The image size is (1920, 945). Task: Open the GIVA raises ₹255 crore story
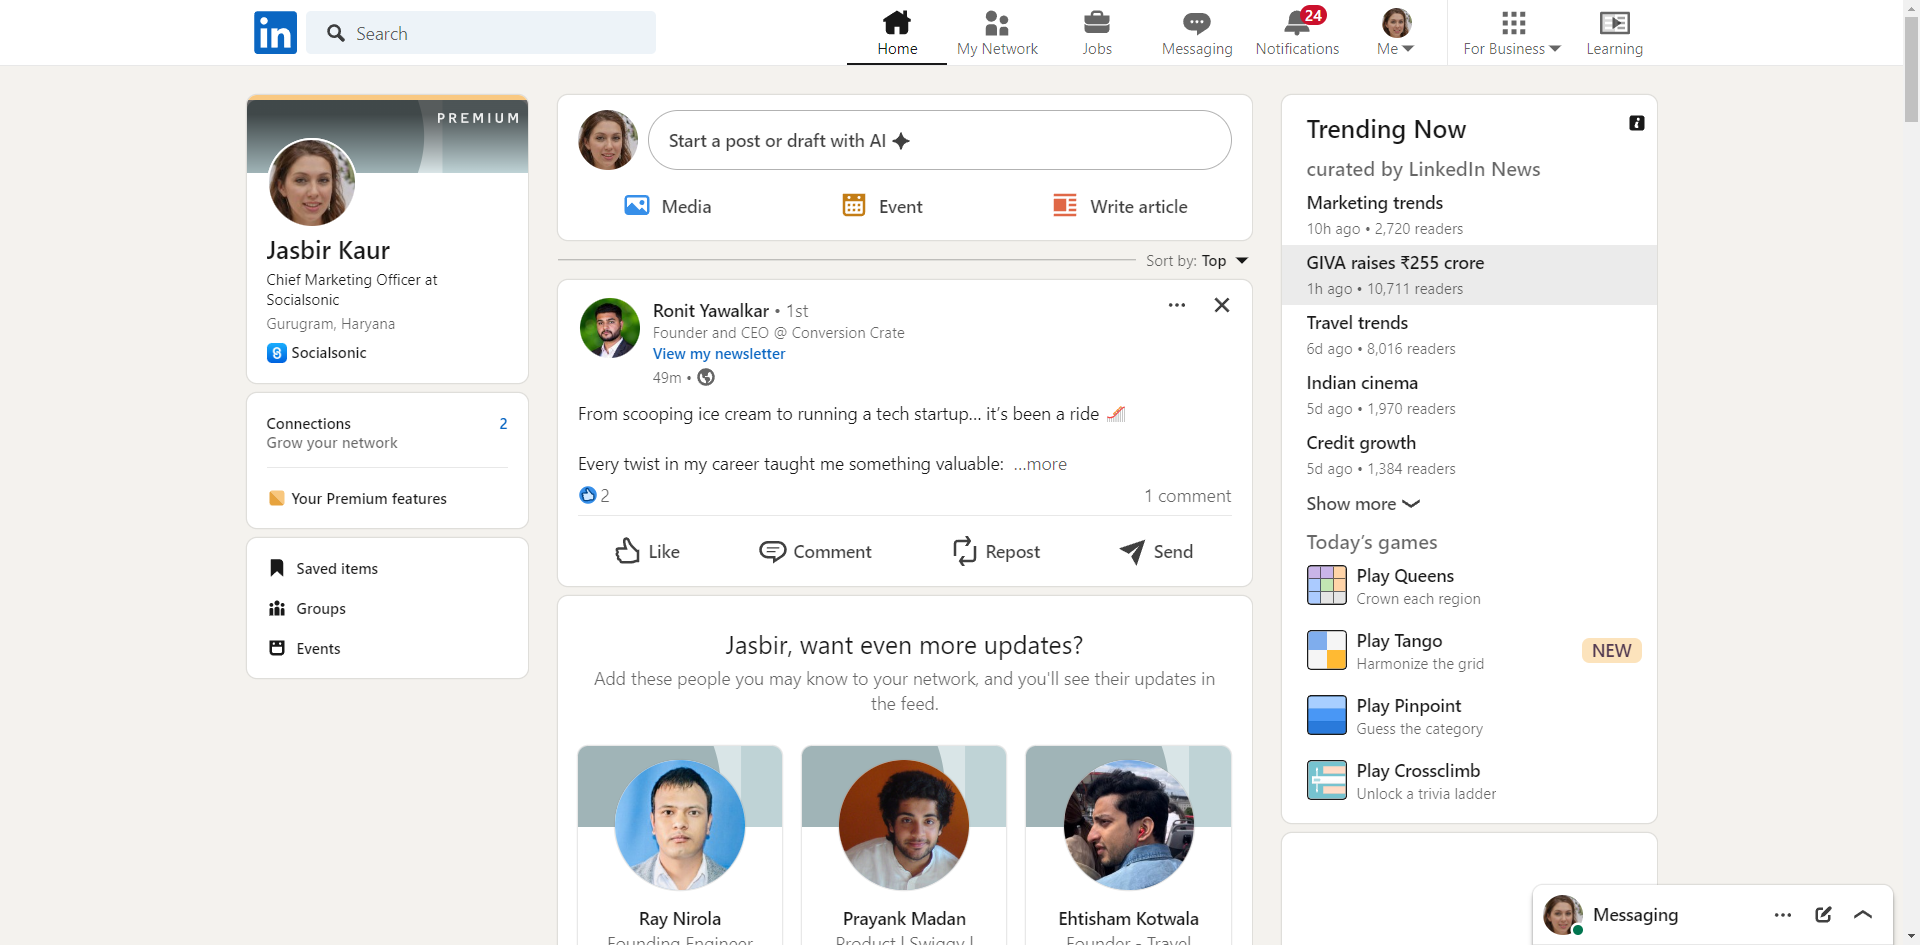1469,275
